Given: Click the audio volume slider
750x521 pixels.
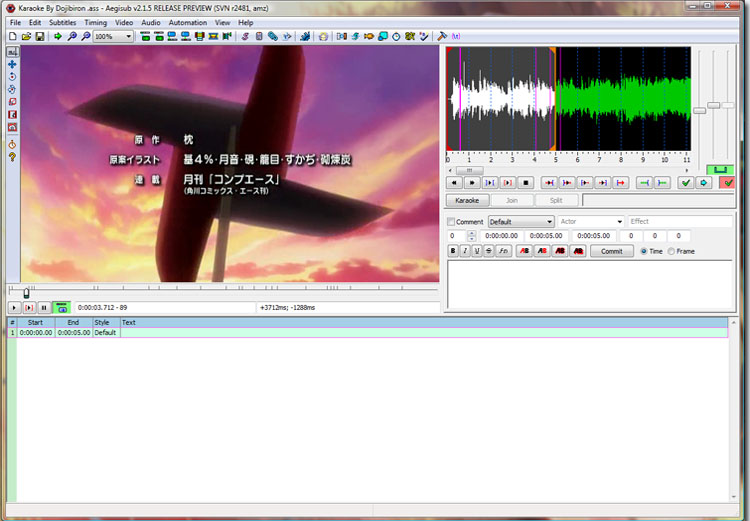Looking at the screenshot, I should 728,105.
